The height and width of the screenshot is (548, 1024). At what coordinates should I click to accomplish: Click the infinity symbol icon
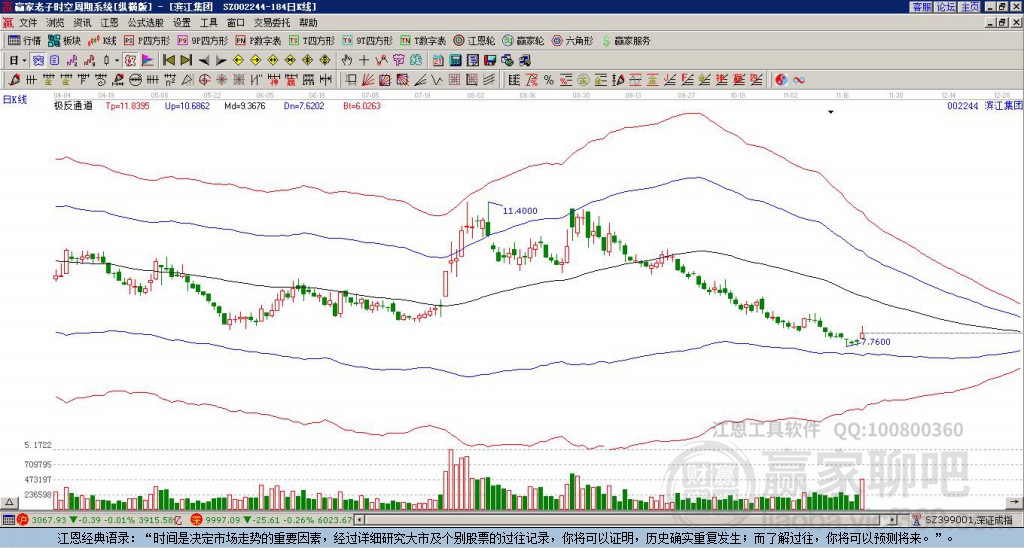pyautogui.click(x=798, y=80)
